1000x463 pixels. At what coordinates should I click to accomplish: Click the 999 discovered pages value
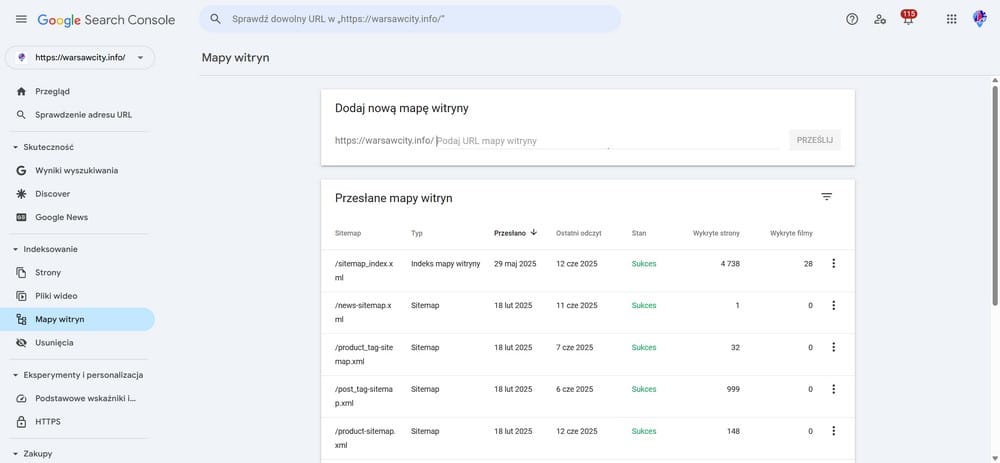[733, 389]
